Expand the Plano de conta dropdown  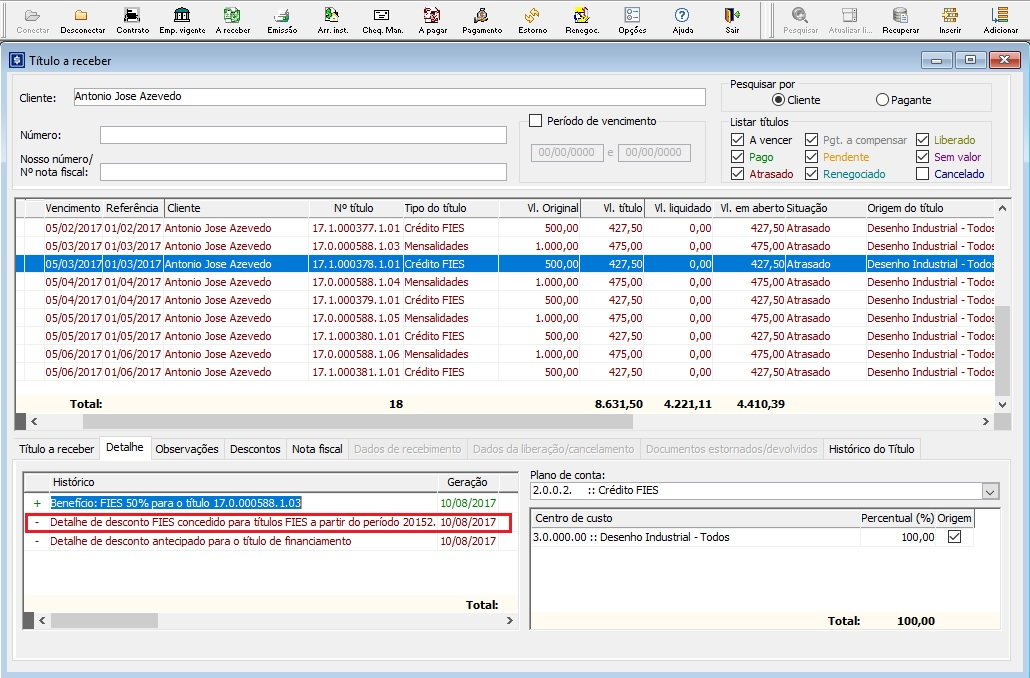(x=990, y=491)
